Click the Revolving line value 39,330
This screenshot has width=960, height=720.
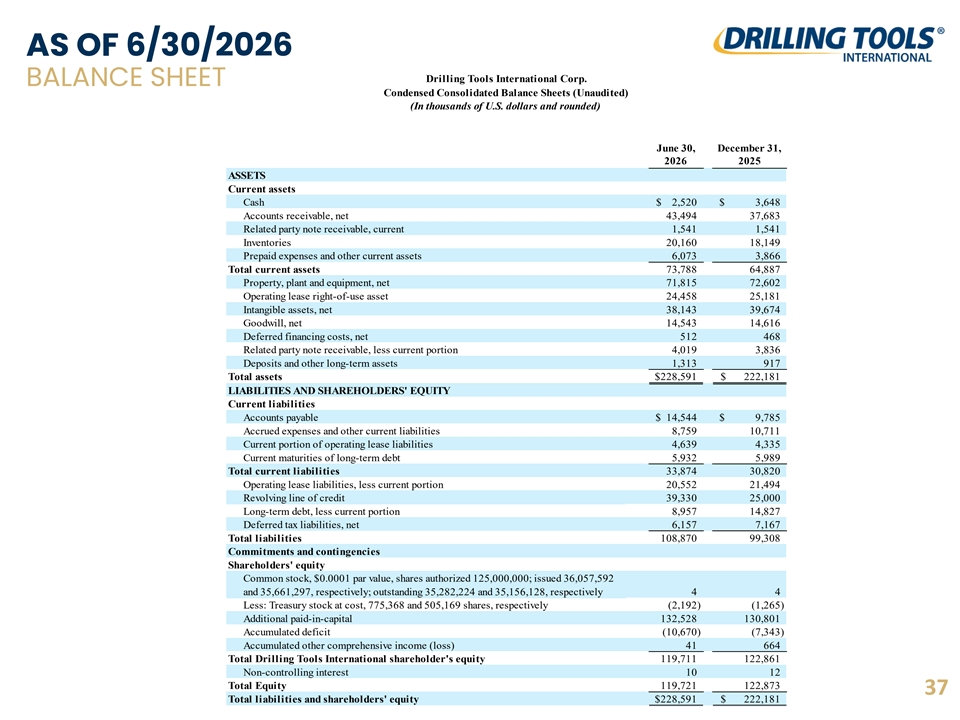pos(681,499)
